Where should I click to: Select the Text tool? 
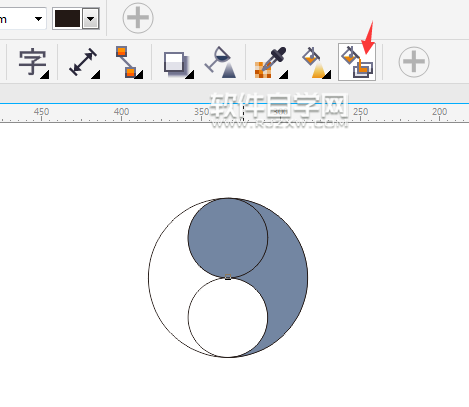pos(32,63)
